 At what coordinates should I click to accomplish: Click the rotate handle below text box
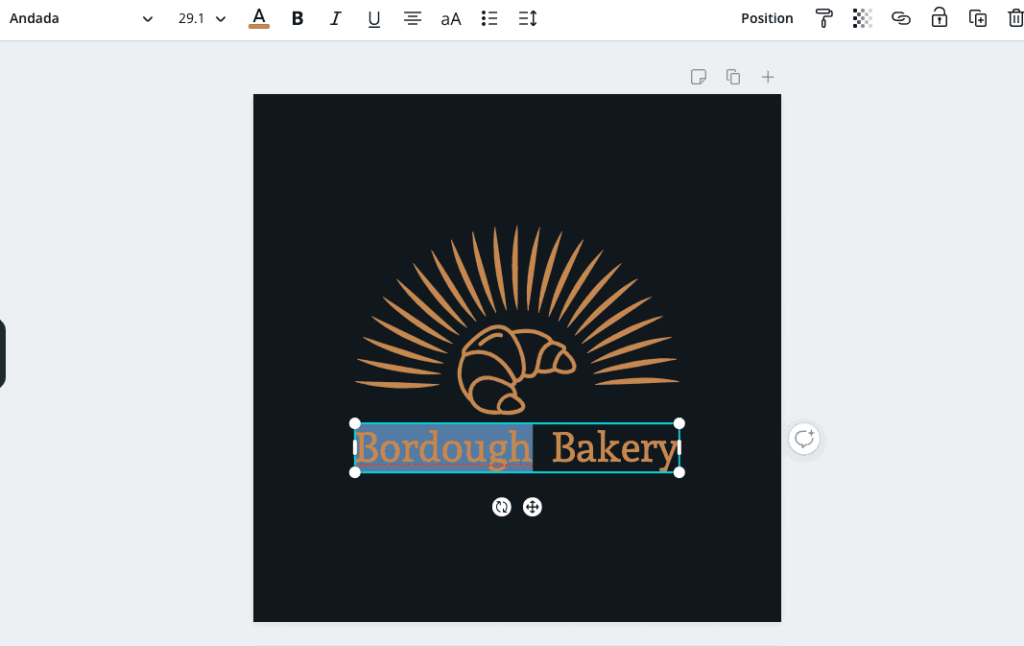[x=501, y=507]
